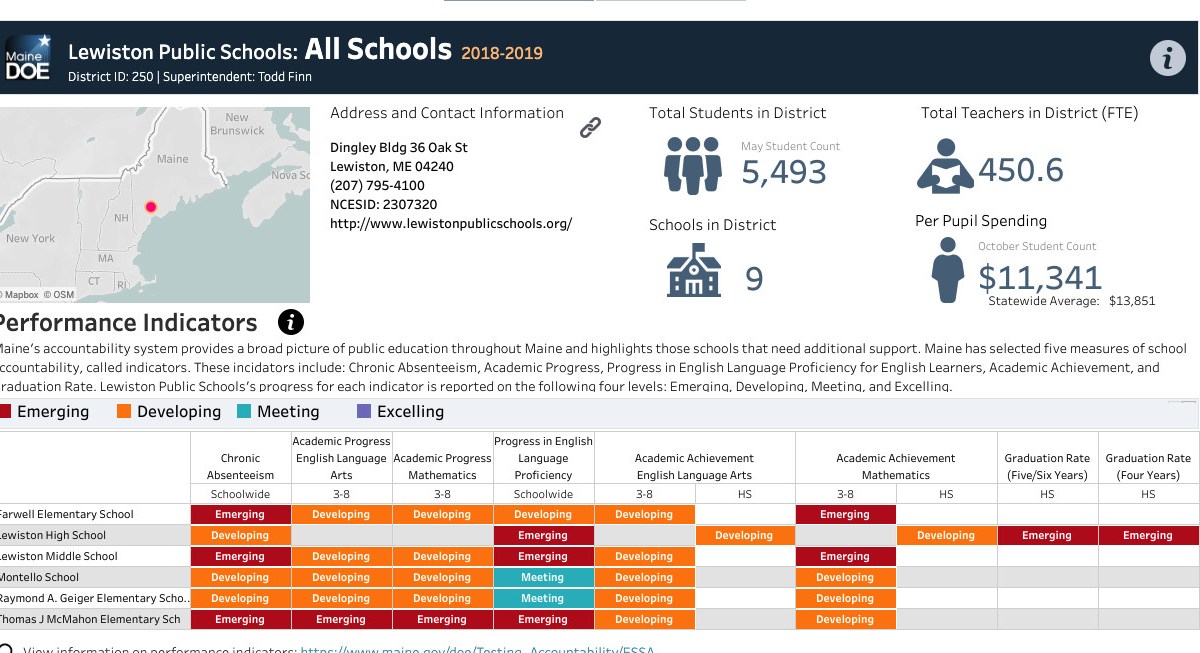The width and height of the screenshot is (1200, 653).
Task: Select the Meeting teal legend swatch
Action: point(244,411)
